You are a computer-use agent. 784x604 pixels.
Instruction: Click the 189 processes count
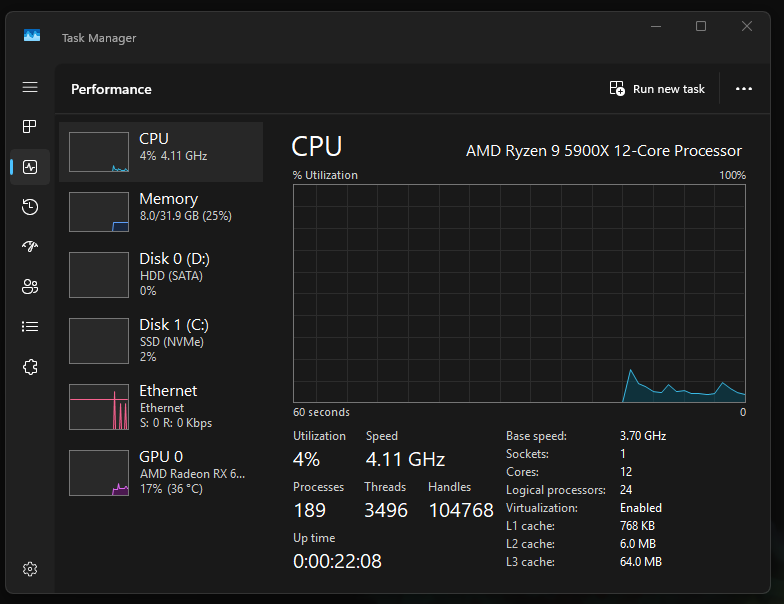[310, 510]
